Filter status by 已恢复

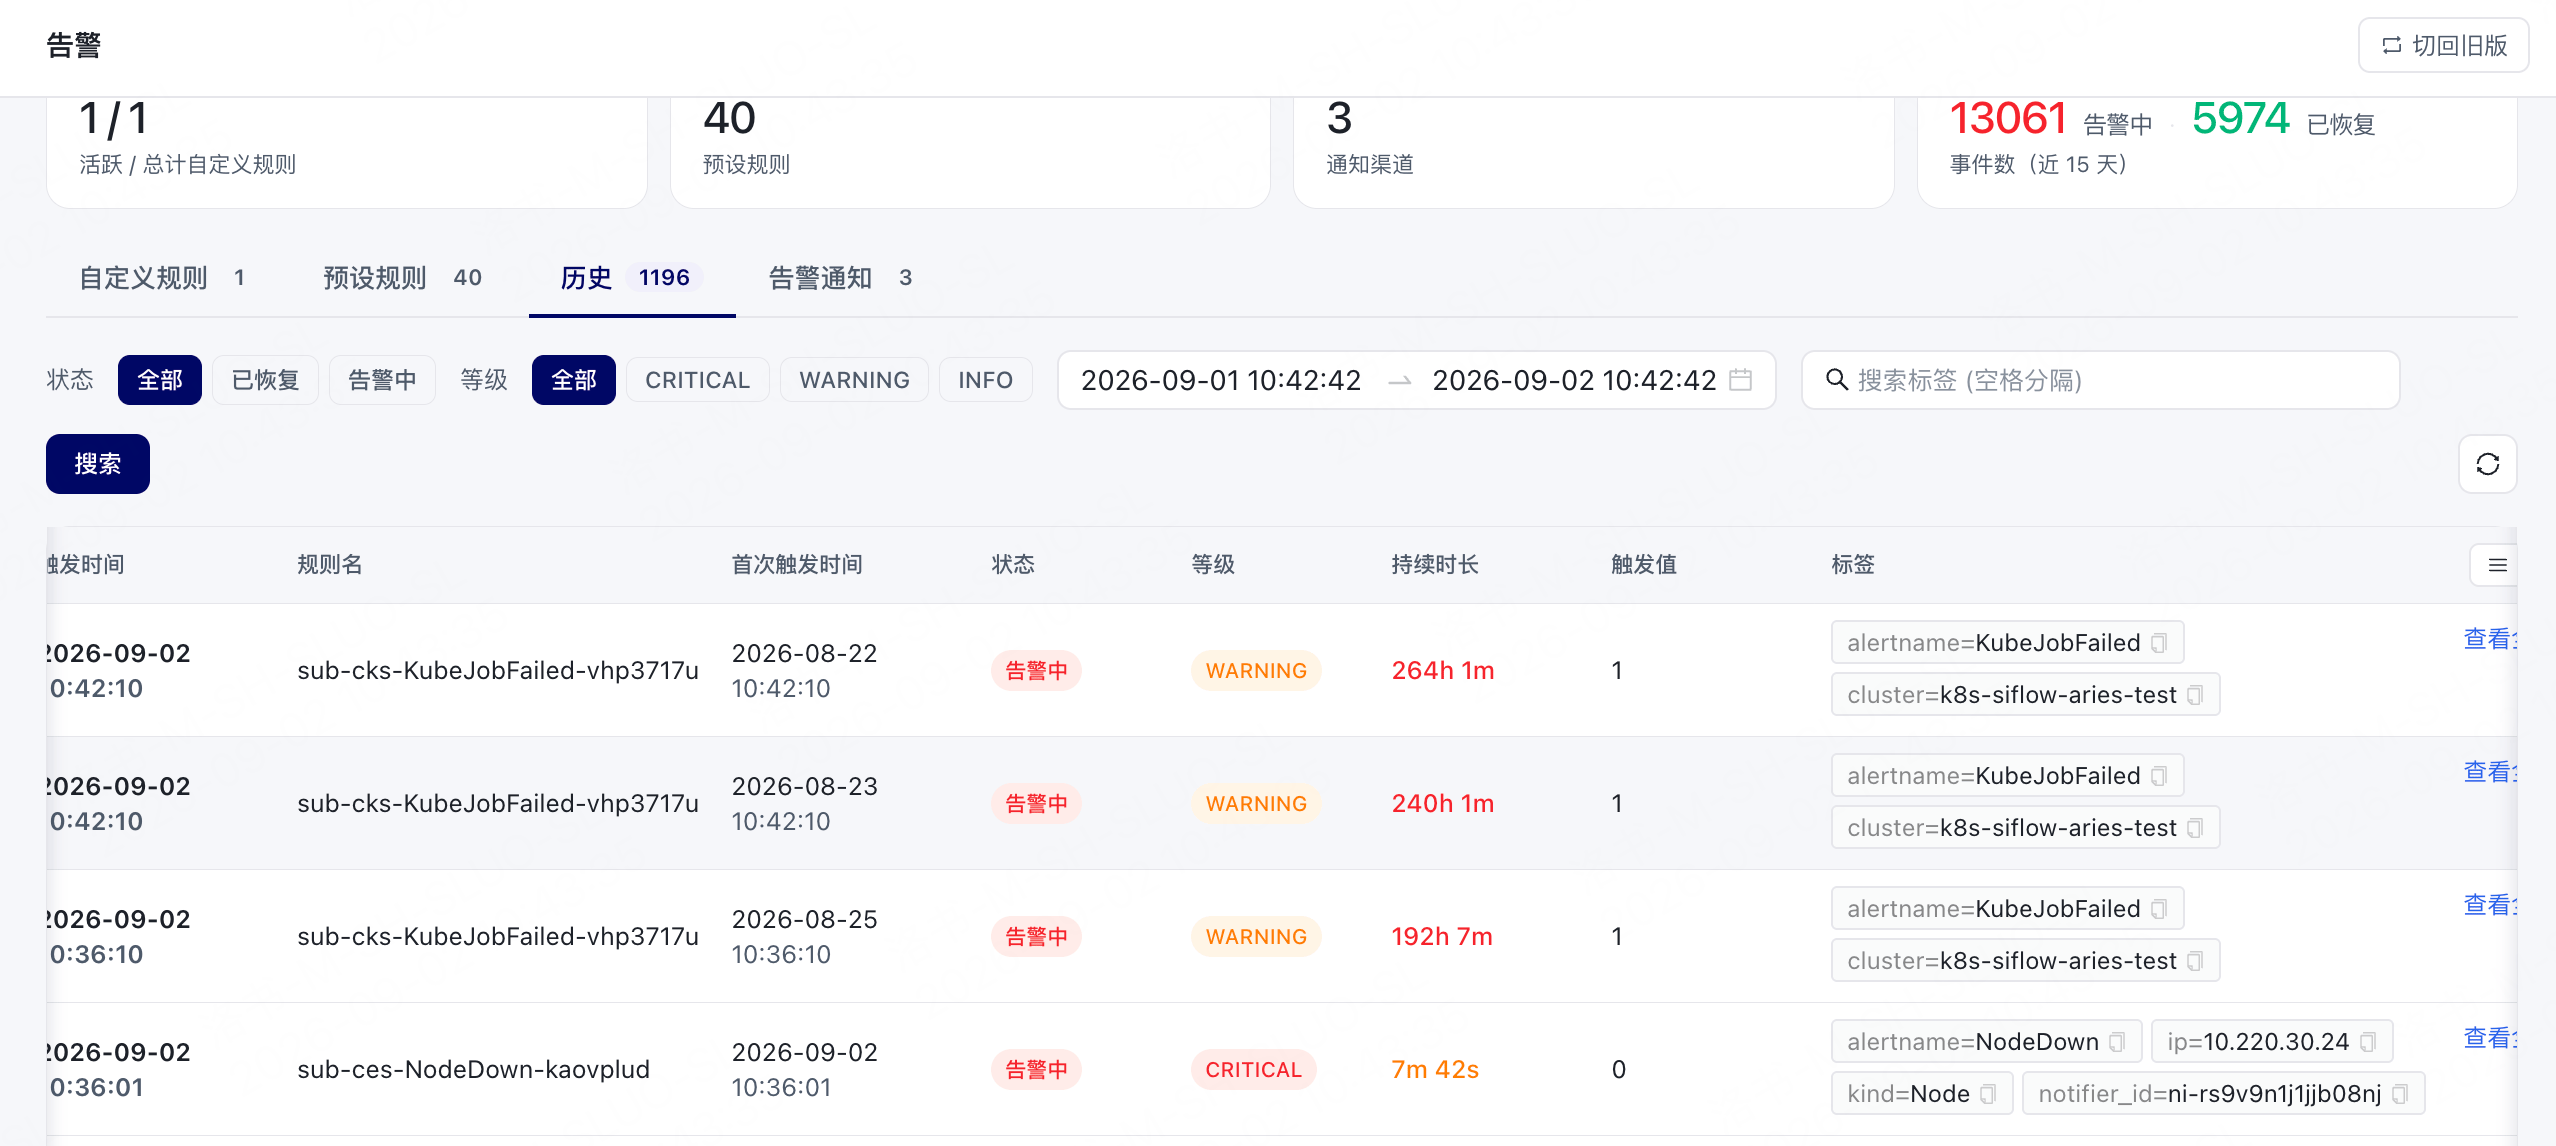[x=266, y=380]
